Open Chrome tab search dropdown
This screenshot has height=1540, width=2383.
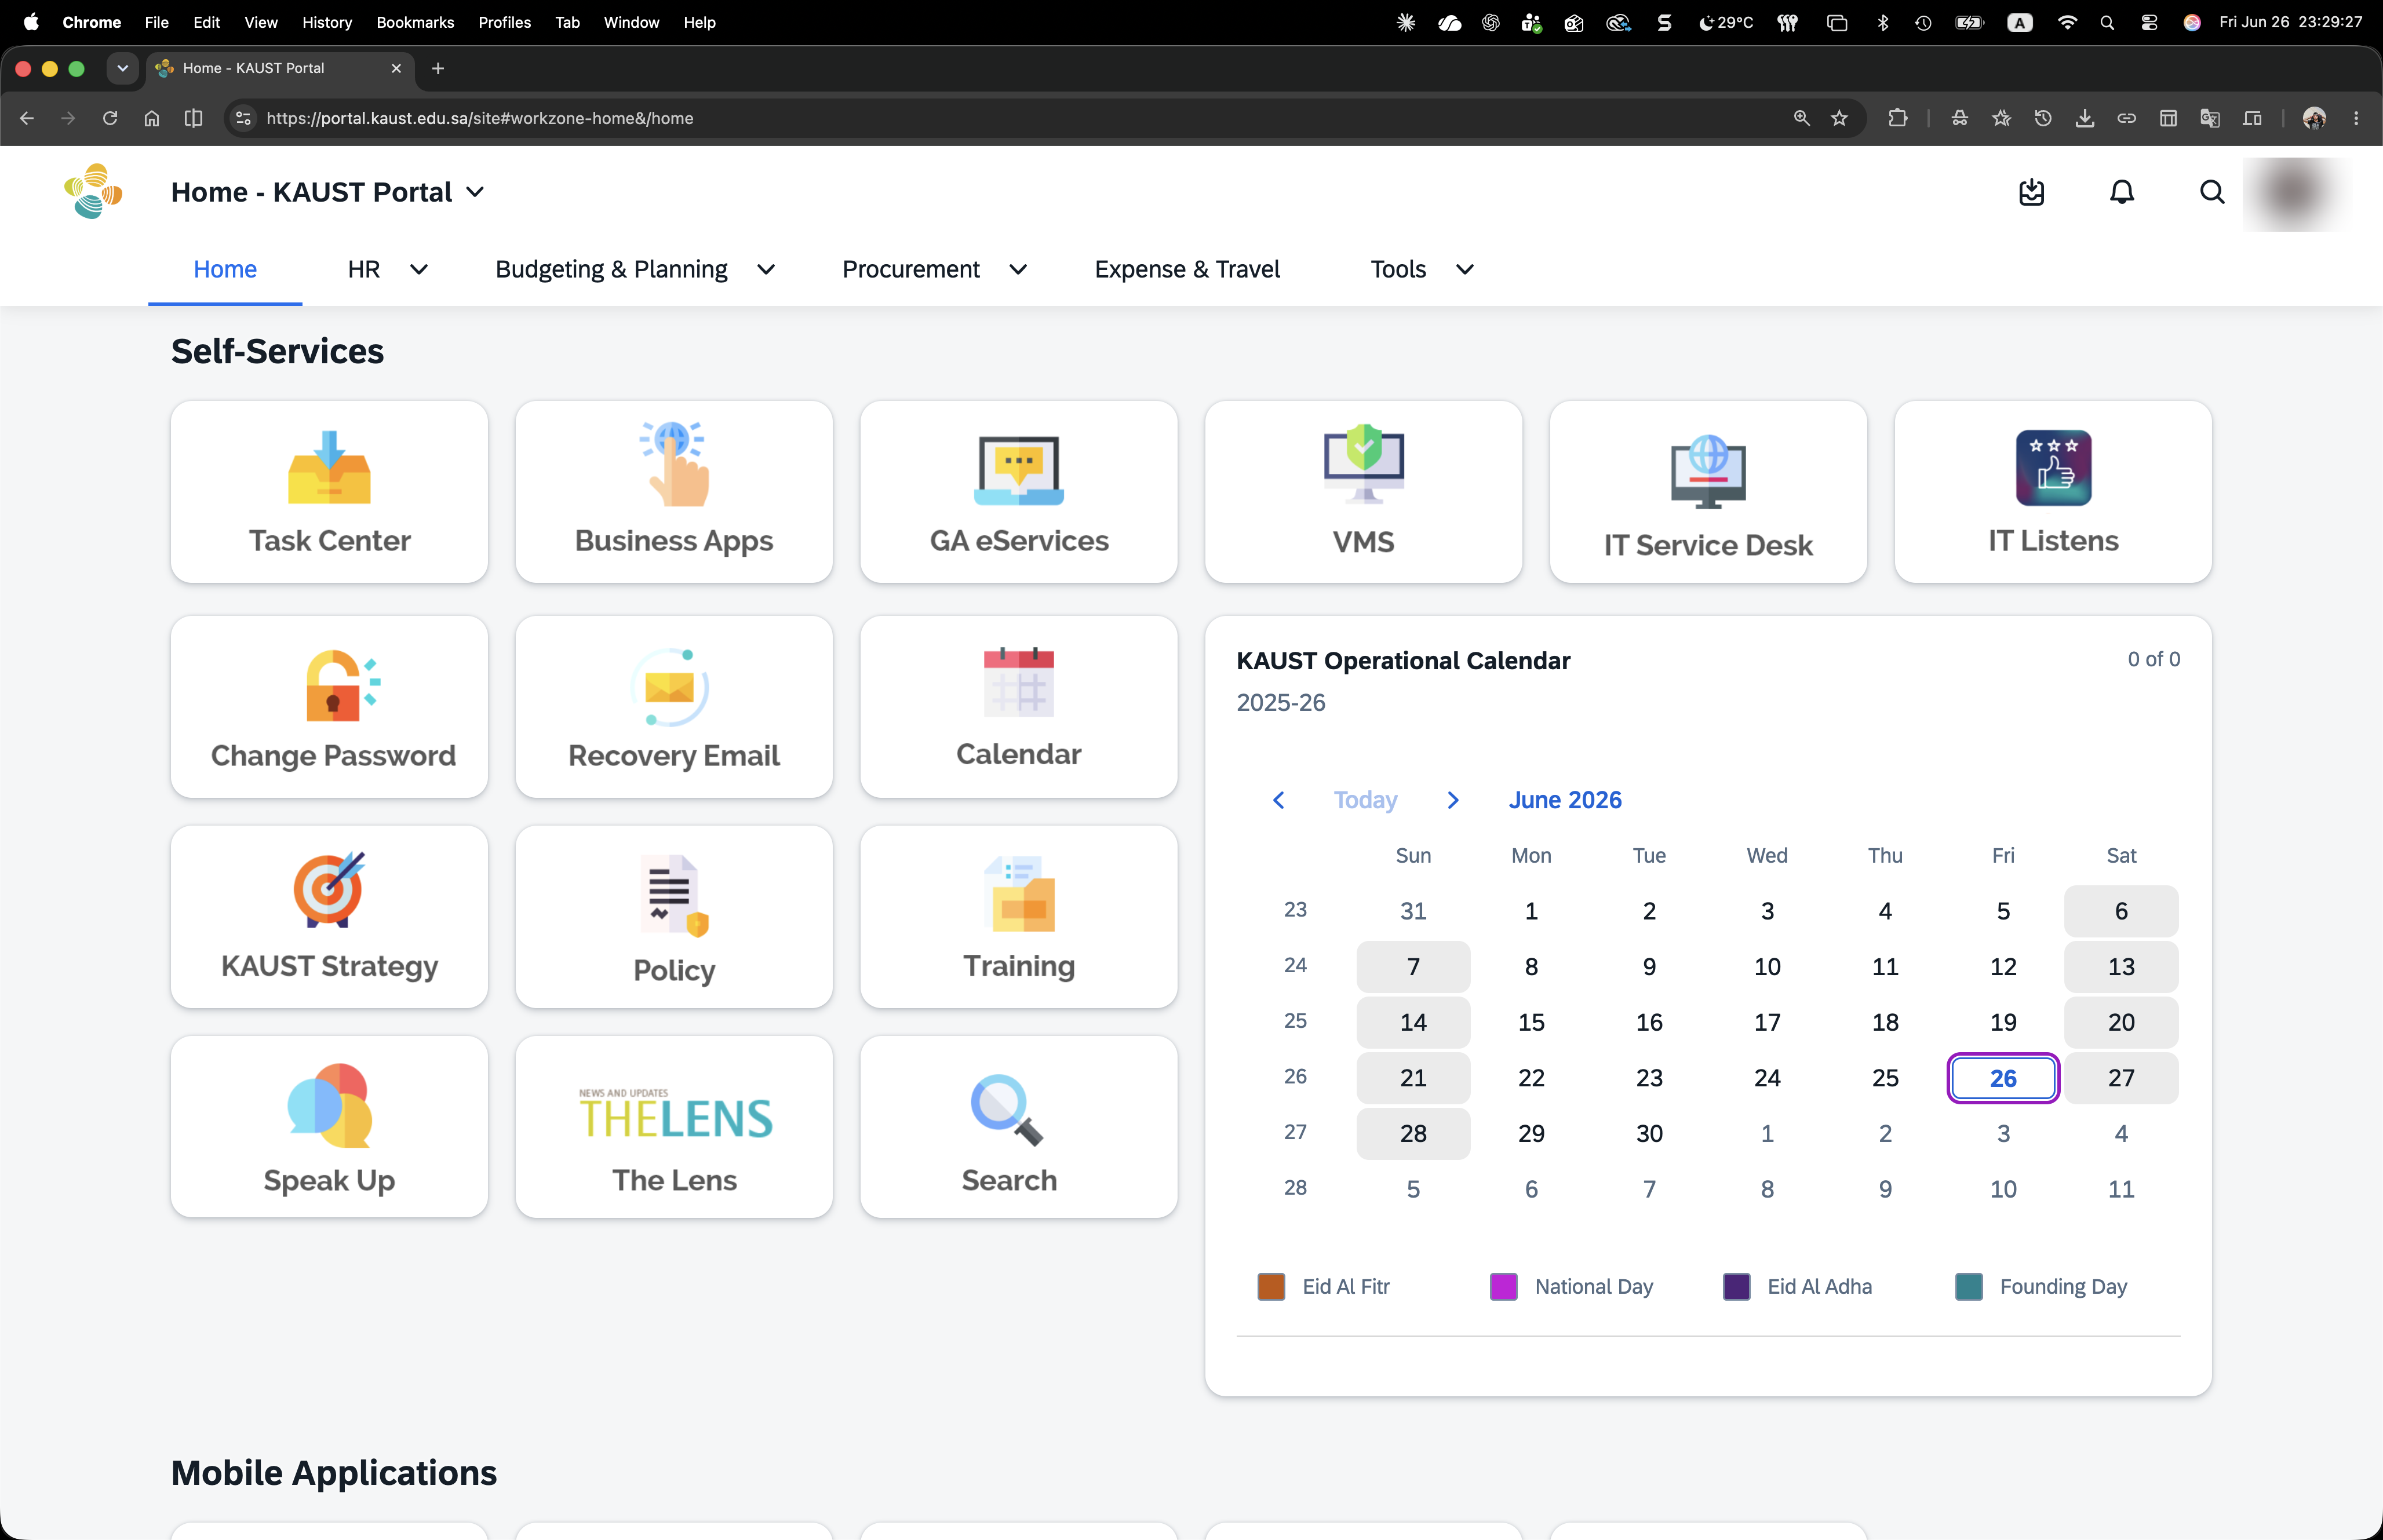pyautogui.click(x=122, y=68)
